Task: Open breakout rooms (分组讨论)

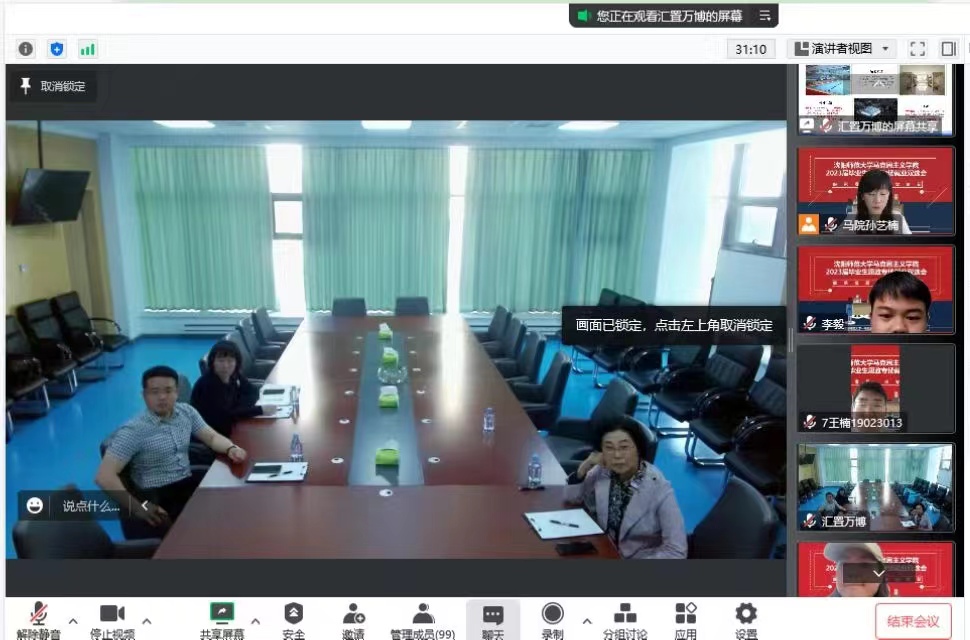Action: click(x=625, y=617)
